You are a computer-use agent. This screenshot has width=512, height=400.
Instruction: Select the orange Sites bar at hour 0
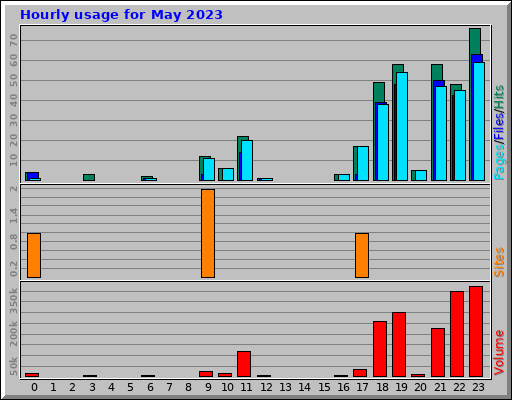(x=34, y=255)
